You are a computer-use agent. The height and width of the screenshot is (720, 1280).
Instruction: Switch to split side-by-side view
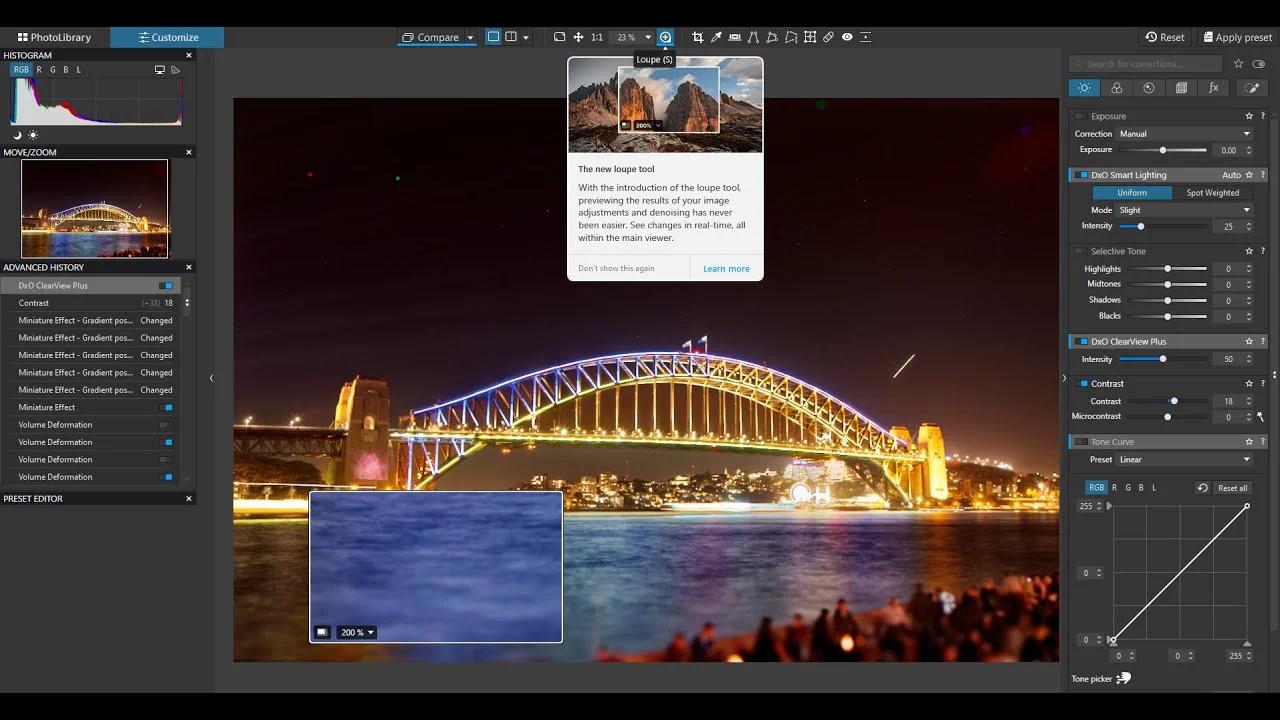511,37
